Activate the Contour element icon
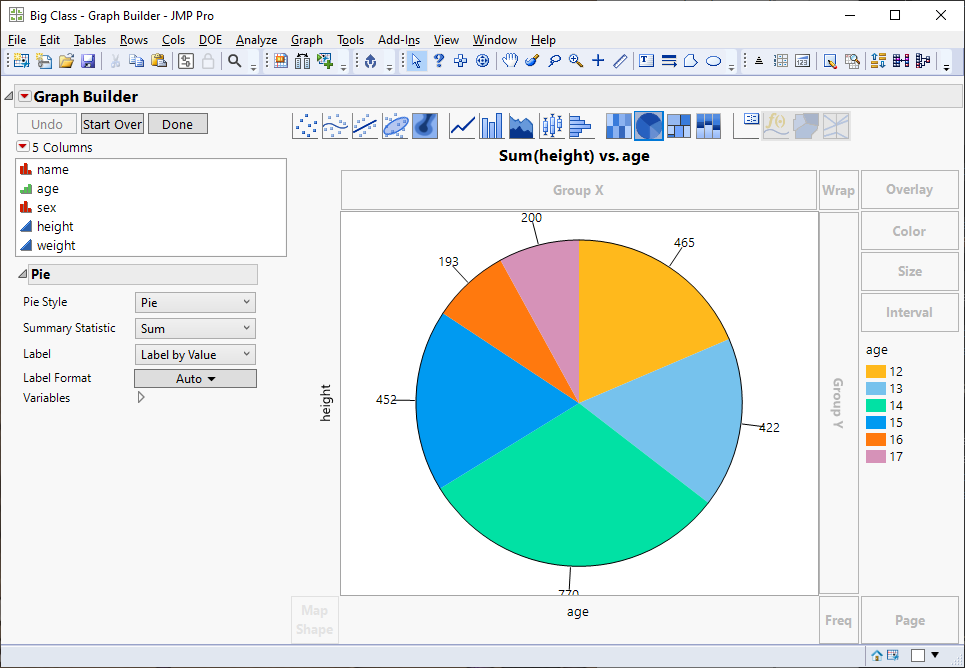Image resolution: width=965 pixels, height=668 pixels. (x=421, y=125)
